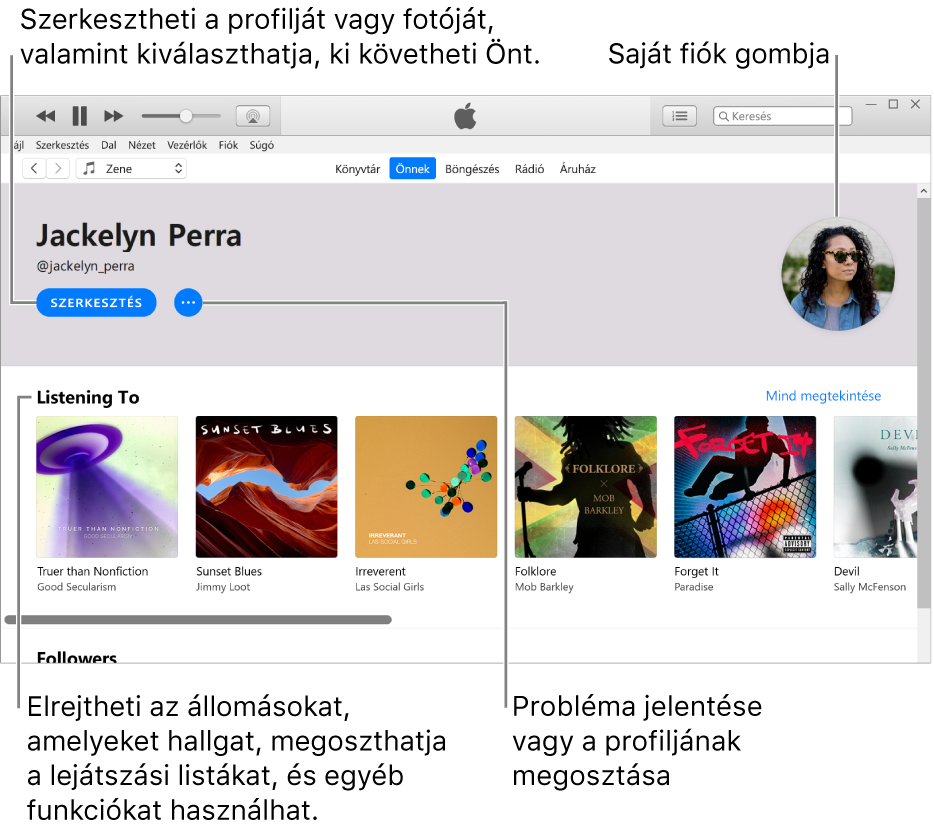
Task: Open the Irreverent album cover
Action: click(x=426, y=487)
